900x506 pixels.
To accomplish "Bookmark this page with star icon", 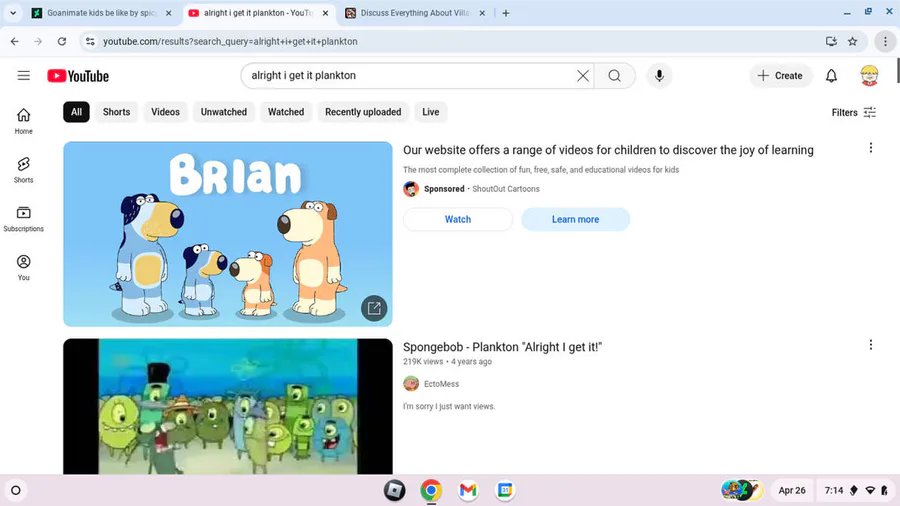I will (852, 41).
